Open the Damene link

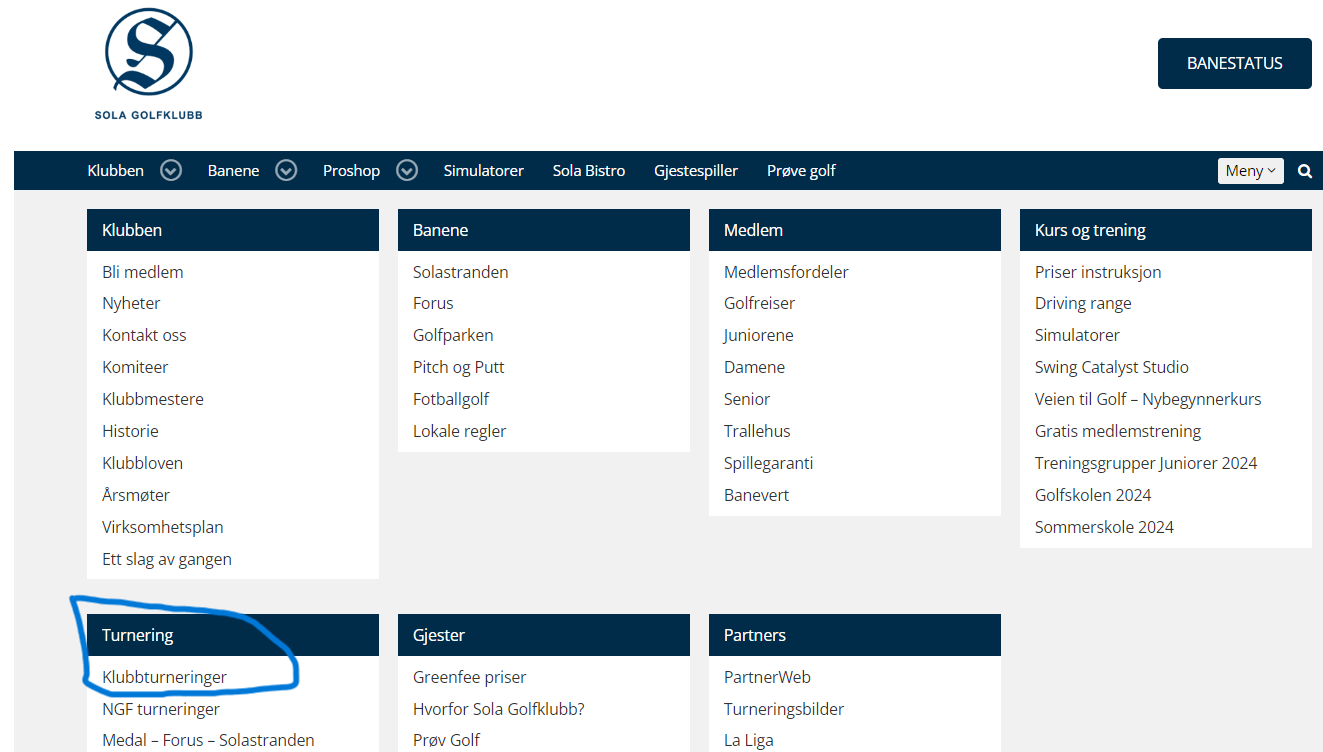755,367
